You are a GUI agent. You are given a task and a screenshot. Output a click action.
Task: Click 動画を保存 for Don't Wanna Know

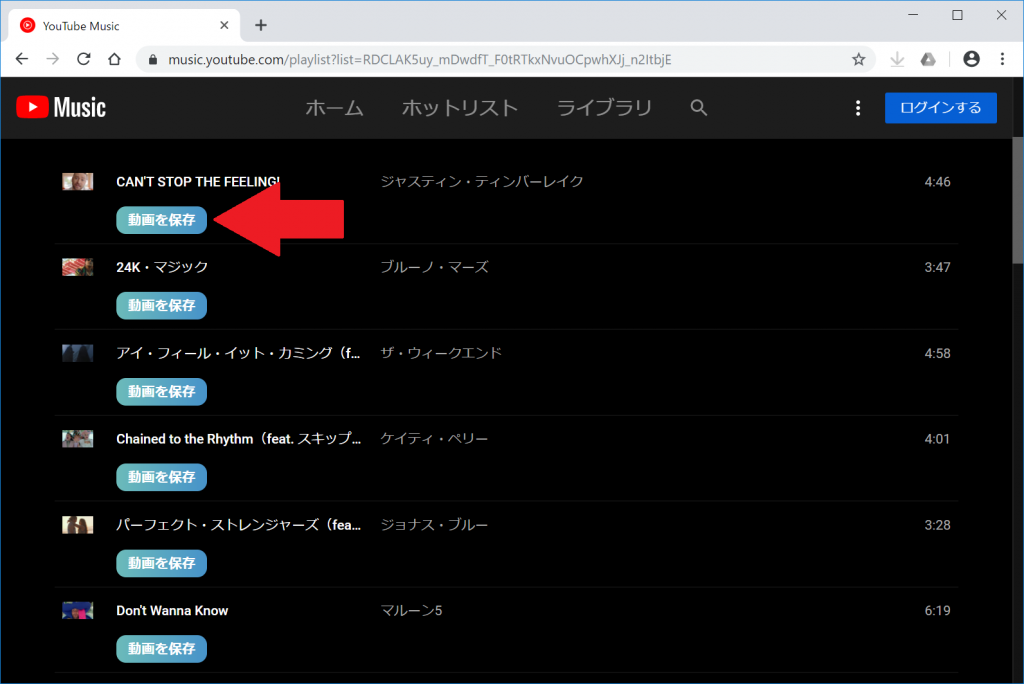point(161,649)
